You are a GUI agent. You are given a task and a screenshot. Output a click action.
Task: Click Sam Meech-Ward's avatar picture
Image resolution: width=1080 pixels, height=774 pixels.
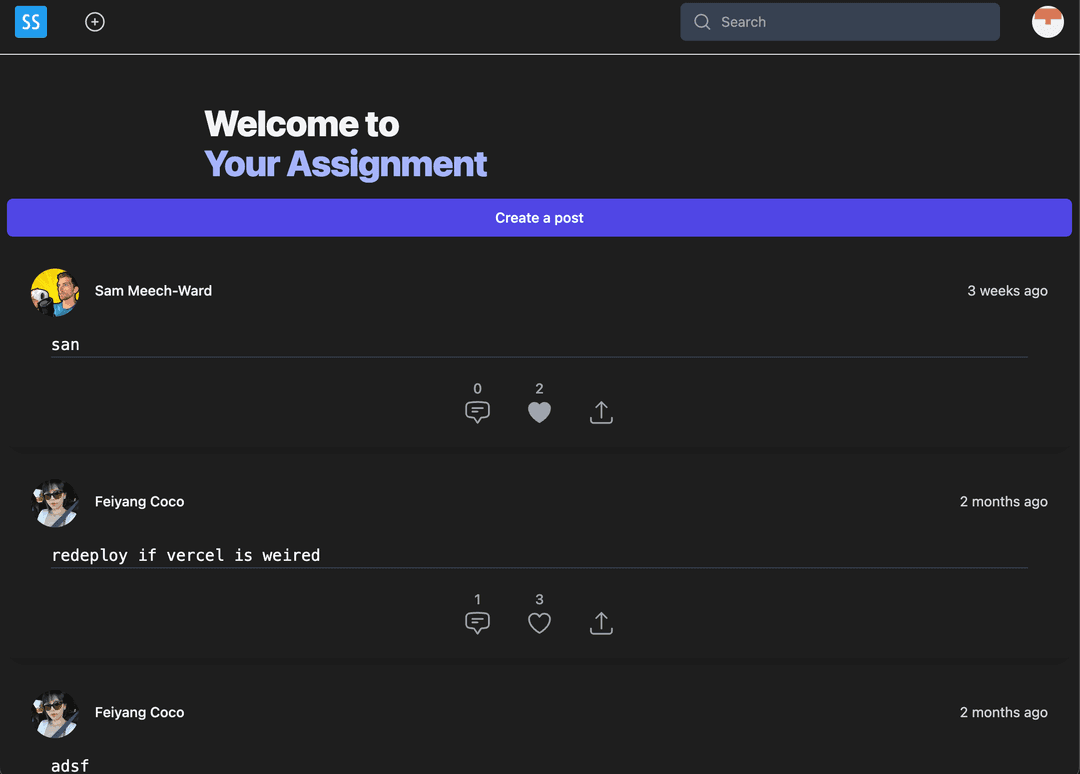coord(55,292)
